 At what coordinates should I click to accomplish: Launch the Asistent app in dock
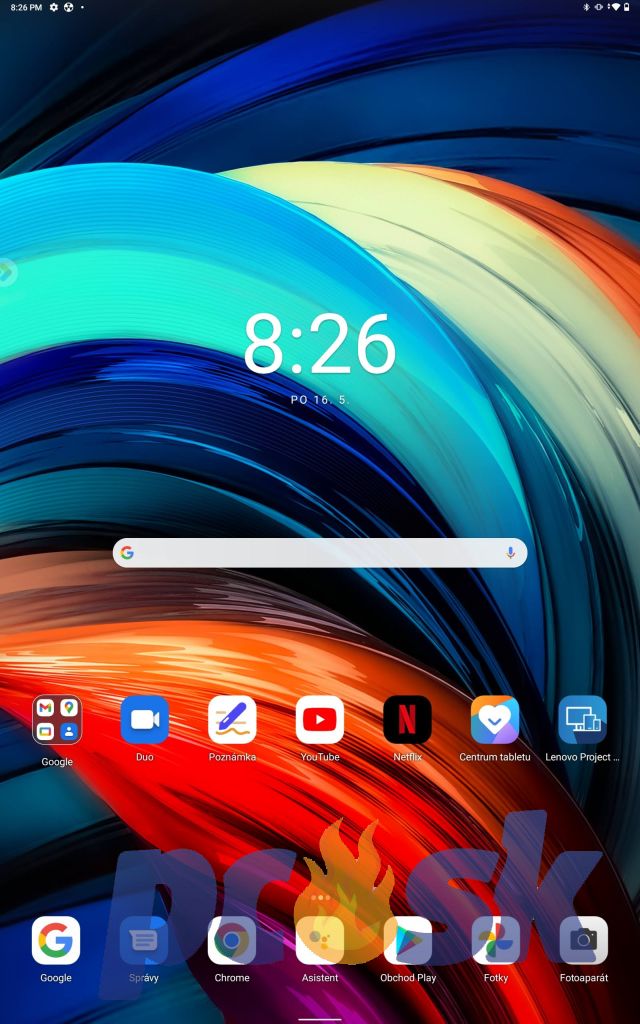[320, 940]
